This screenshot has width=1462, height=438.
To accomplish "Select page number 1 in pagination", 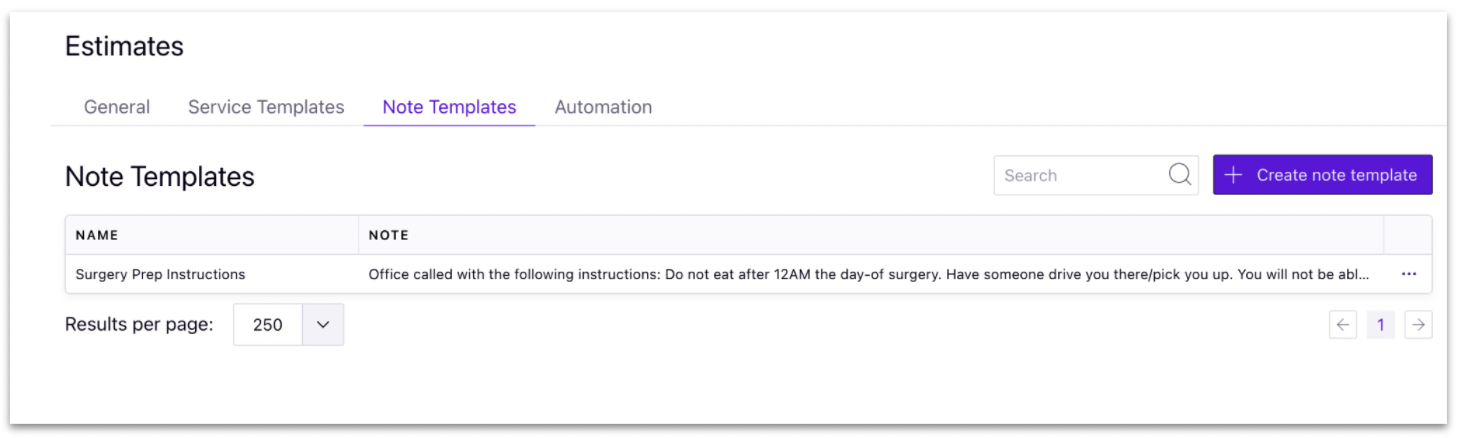I will point(1381,325).
